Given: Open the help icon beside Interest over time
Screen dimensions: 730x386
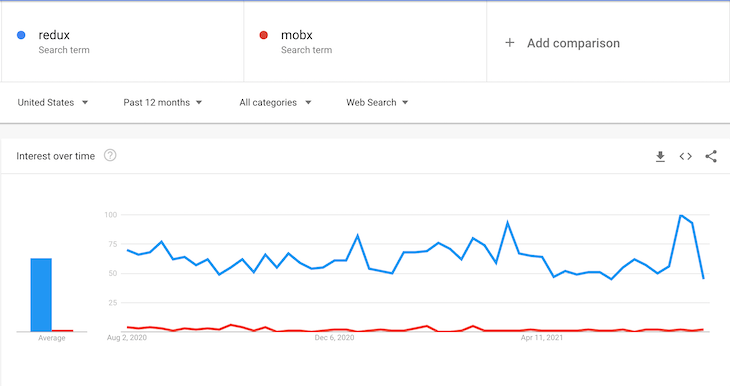Looking at the screenshot, I should click(110, 155).
